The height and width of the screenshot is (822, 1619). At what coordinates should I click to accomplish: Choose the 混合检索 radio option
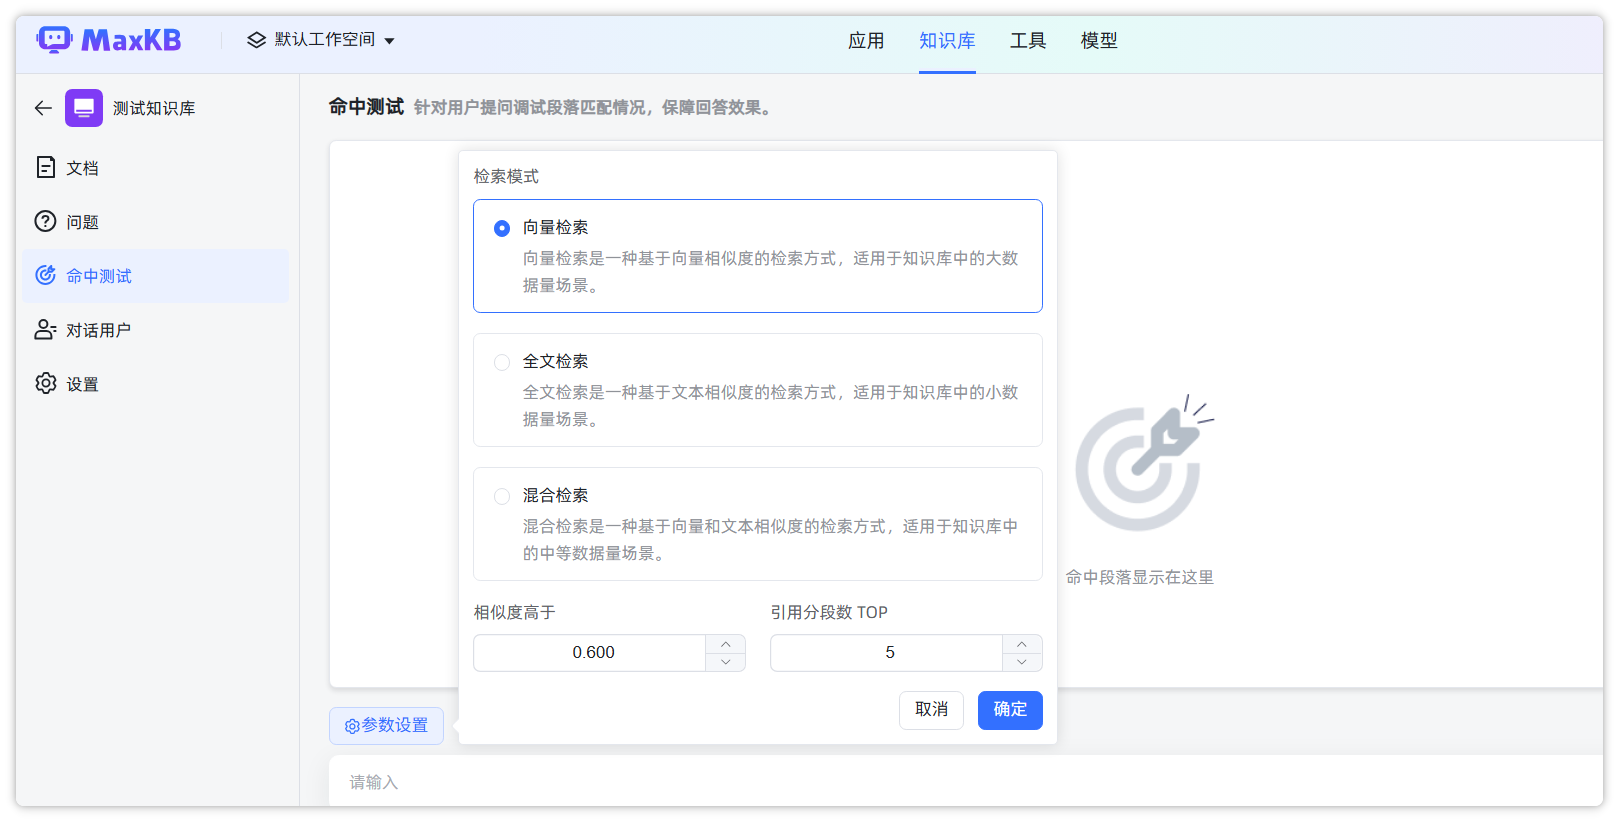click(502, 496)
